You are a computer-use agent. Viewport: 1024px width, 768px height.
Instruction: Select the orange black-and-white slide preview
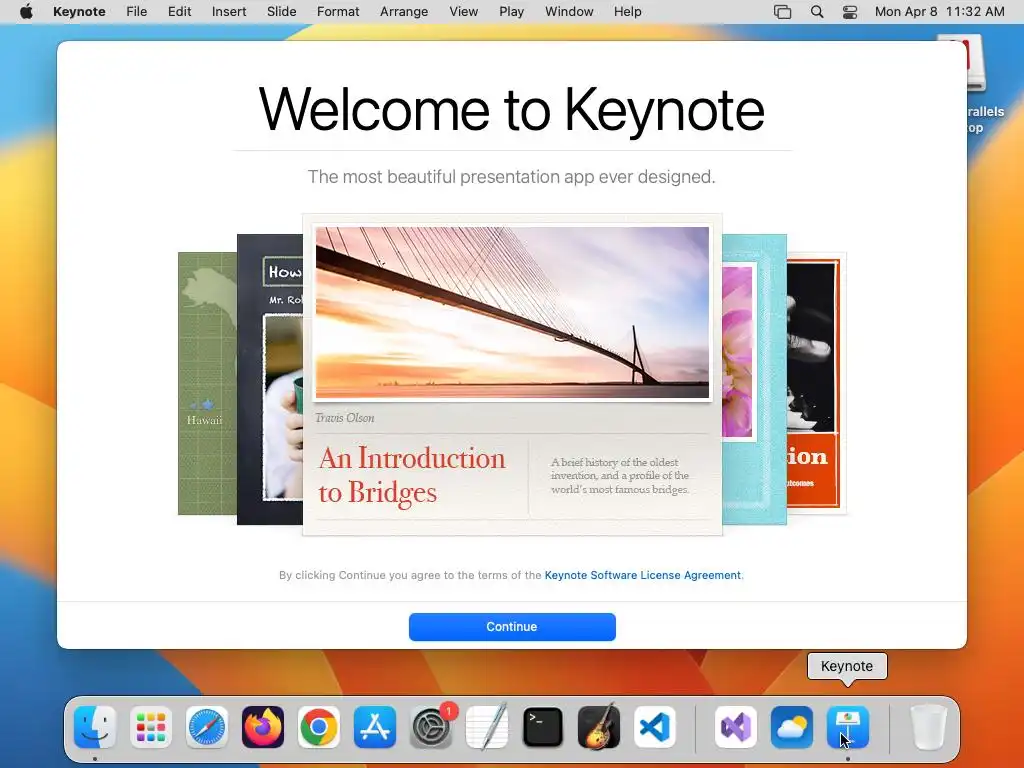click(x=816, y=383)
